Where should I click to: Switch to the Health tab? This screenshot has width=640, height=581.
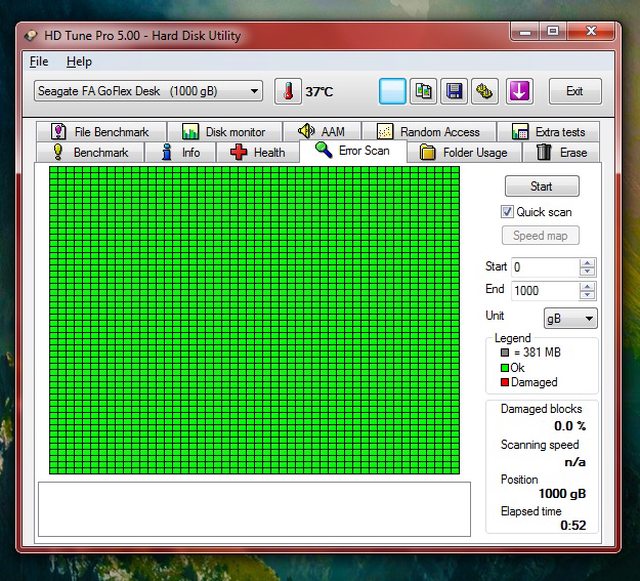point(258,152)
